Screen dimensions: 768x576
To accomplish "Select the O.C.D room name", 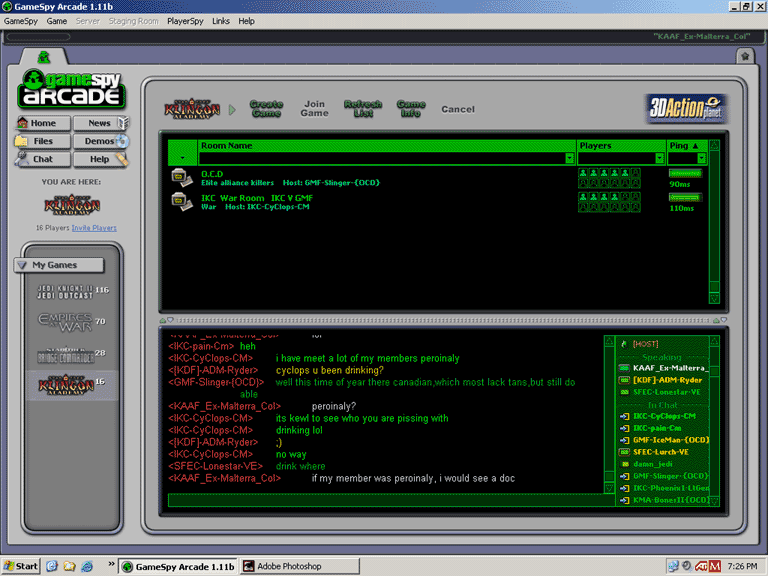I will point(212,174).
